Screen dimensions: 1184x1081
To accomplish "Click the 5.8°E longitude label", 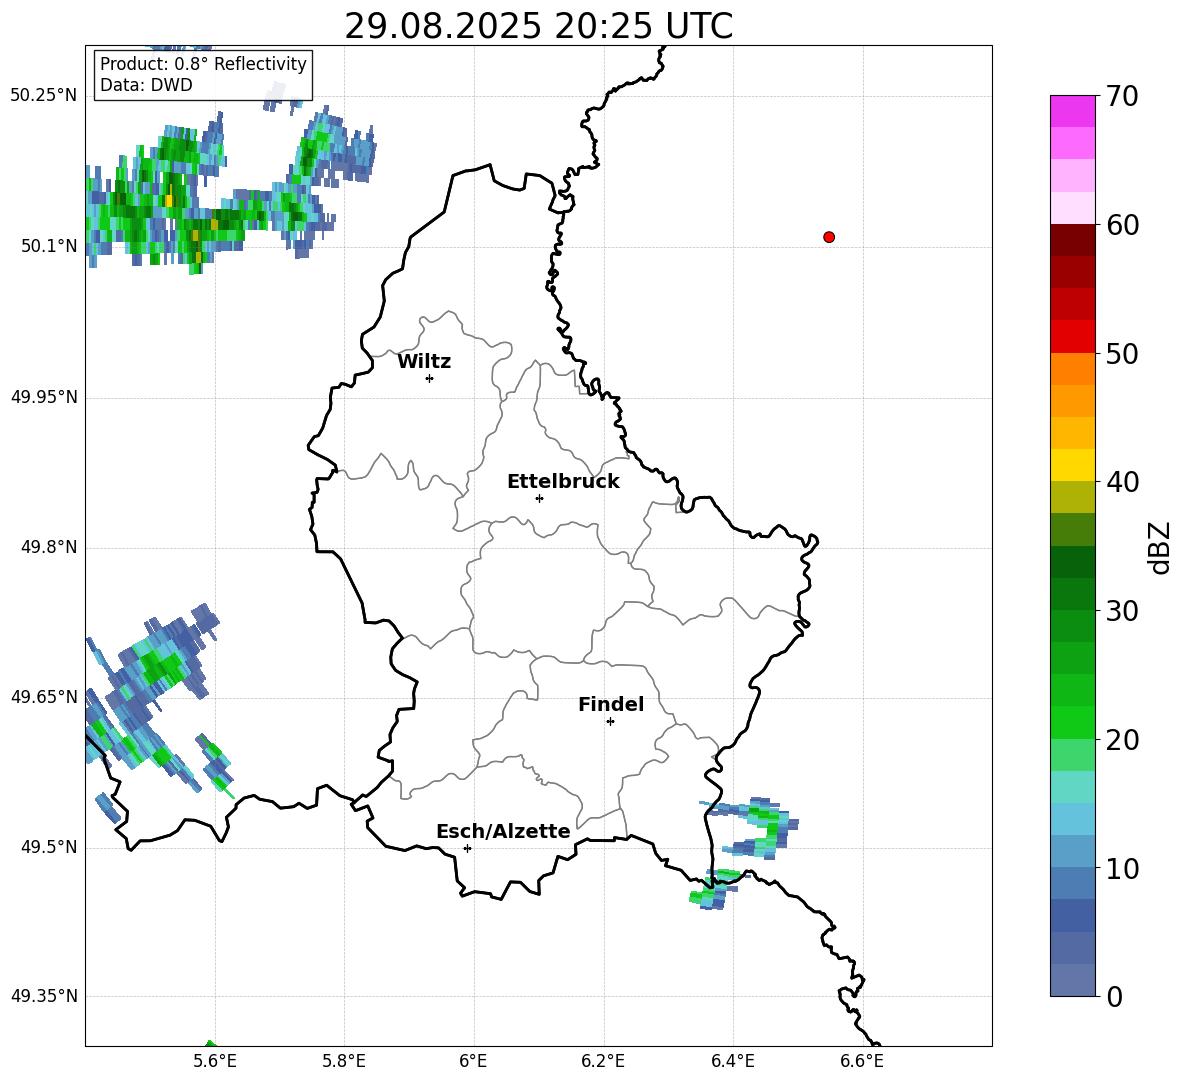I will 344,1061.
